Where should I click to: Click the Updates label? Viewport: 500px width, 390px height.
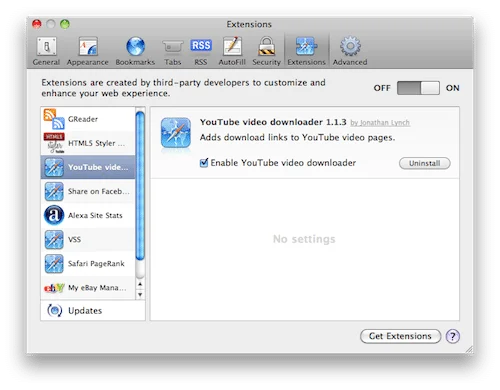pyautogui.click(x=85, y=311)
